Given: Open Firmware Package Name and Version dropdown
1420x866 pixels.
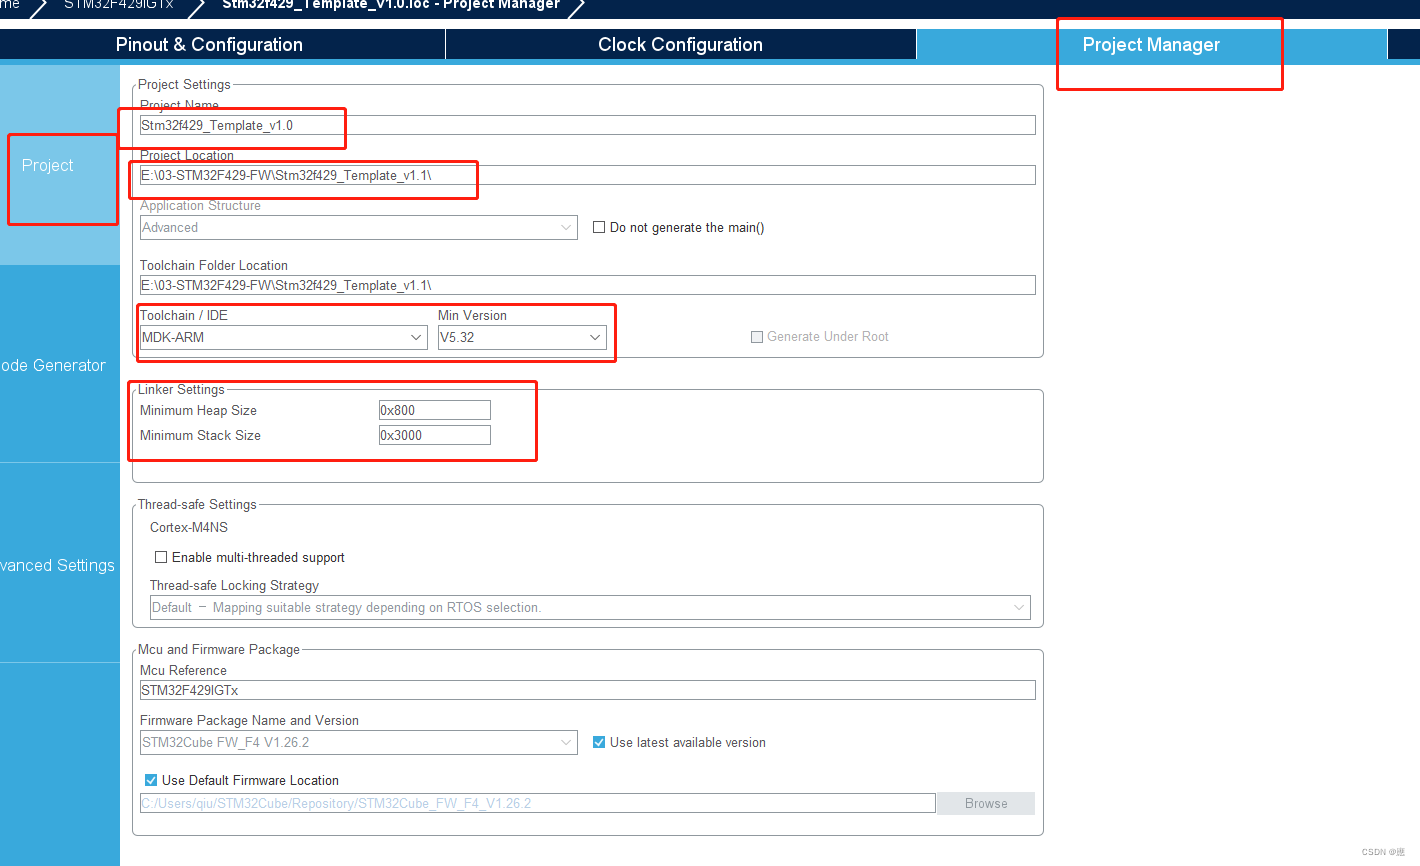Looking at the screenshot, I should [x=358, y=742].
